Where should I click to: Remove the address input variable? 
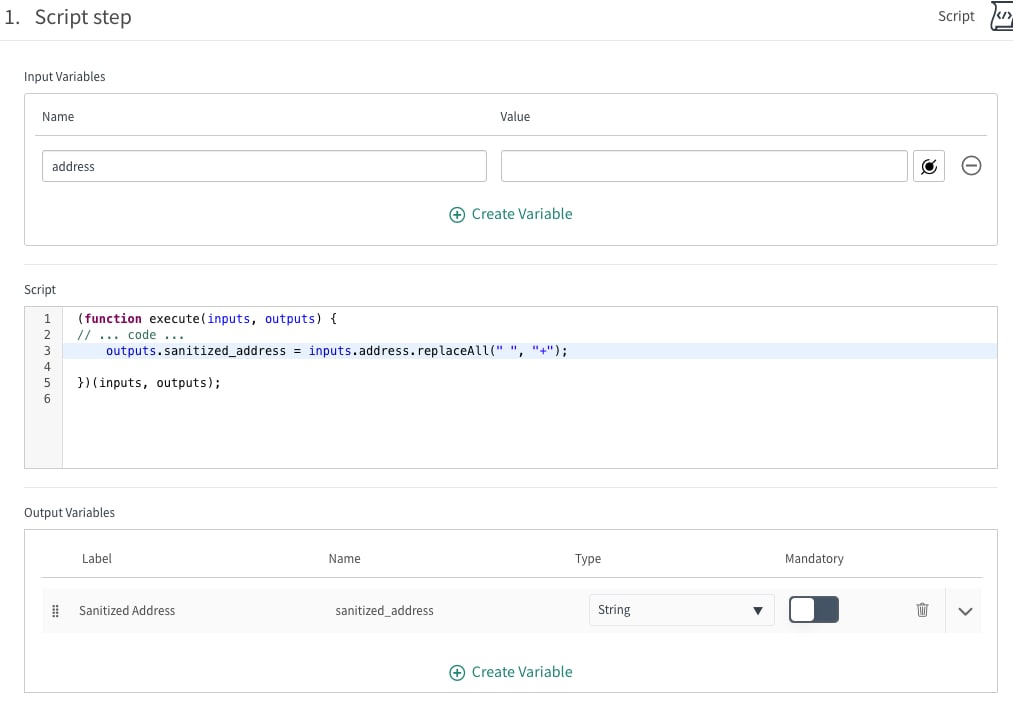(x=971, y=166)
